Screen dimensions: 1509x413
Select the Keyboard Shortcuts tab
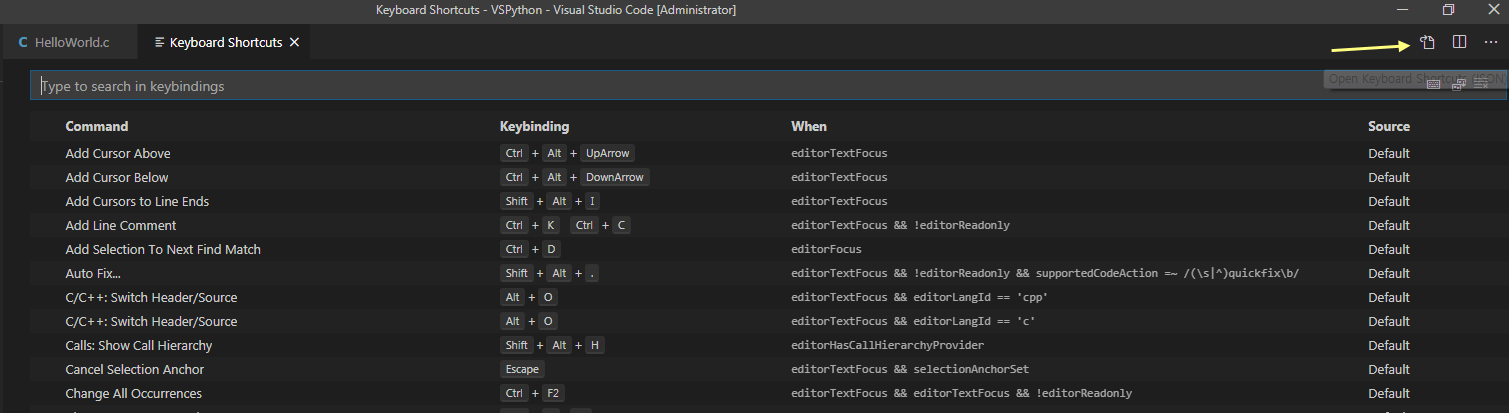226,43
